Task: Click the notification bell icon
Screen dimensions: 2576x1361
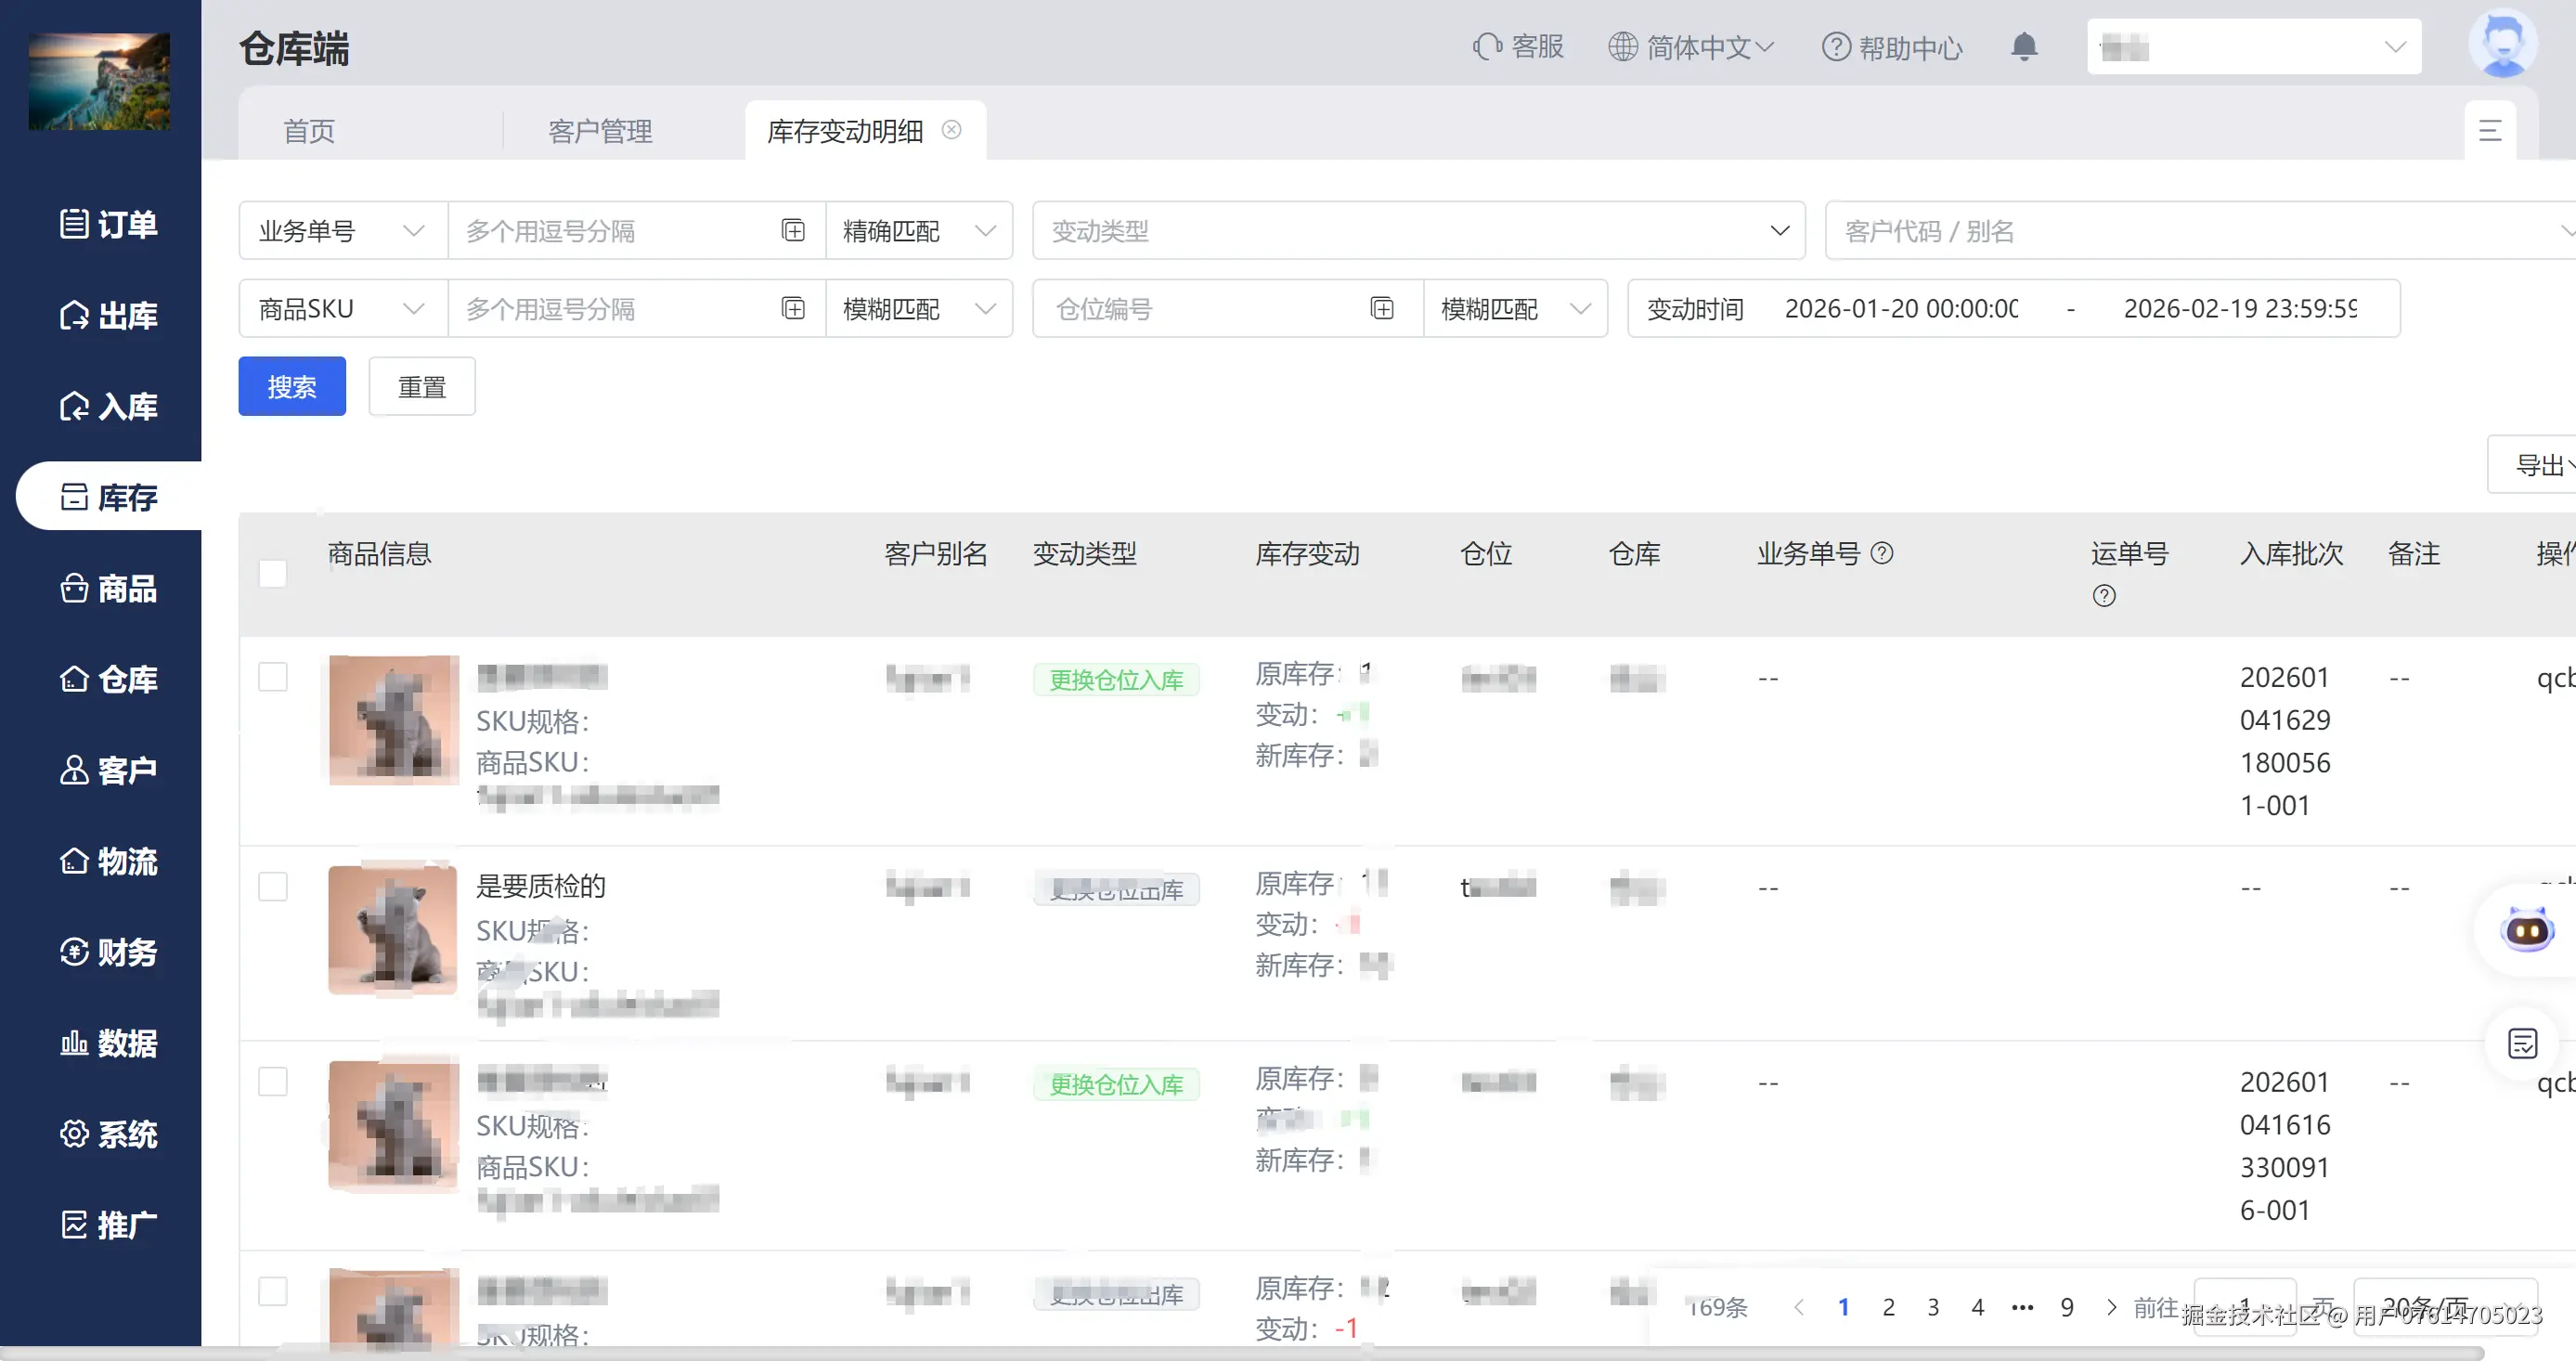Action: pos(2024,47)
